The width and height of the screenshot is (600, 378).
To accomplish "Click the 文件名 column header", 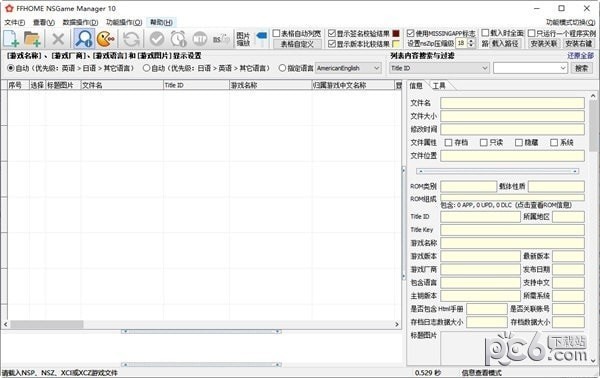I will coord(122,85).
